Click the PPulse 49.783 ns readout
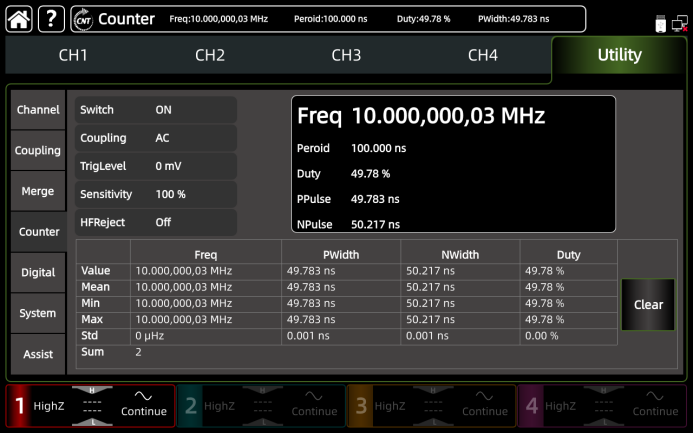 pyautogui.click(x=348, y=199)
